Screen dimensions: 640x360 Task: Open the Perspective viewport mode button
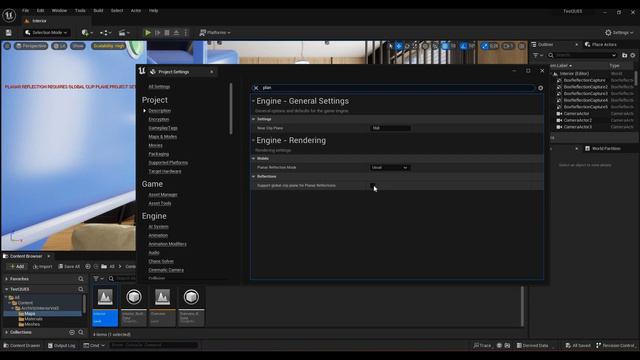tap(31, 46)
